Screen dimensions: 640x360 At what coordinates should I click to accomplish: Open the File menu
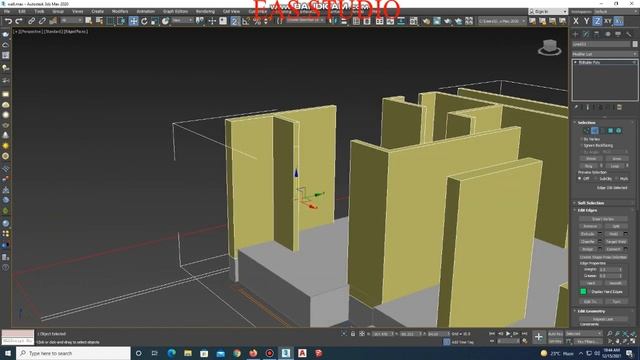click(7, 11)
